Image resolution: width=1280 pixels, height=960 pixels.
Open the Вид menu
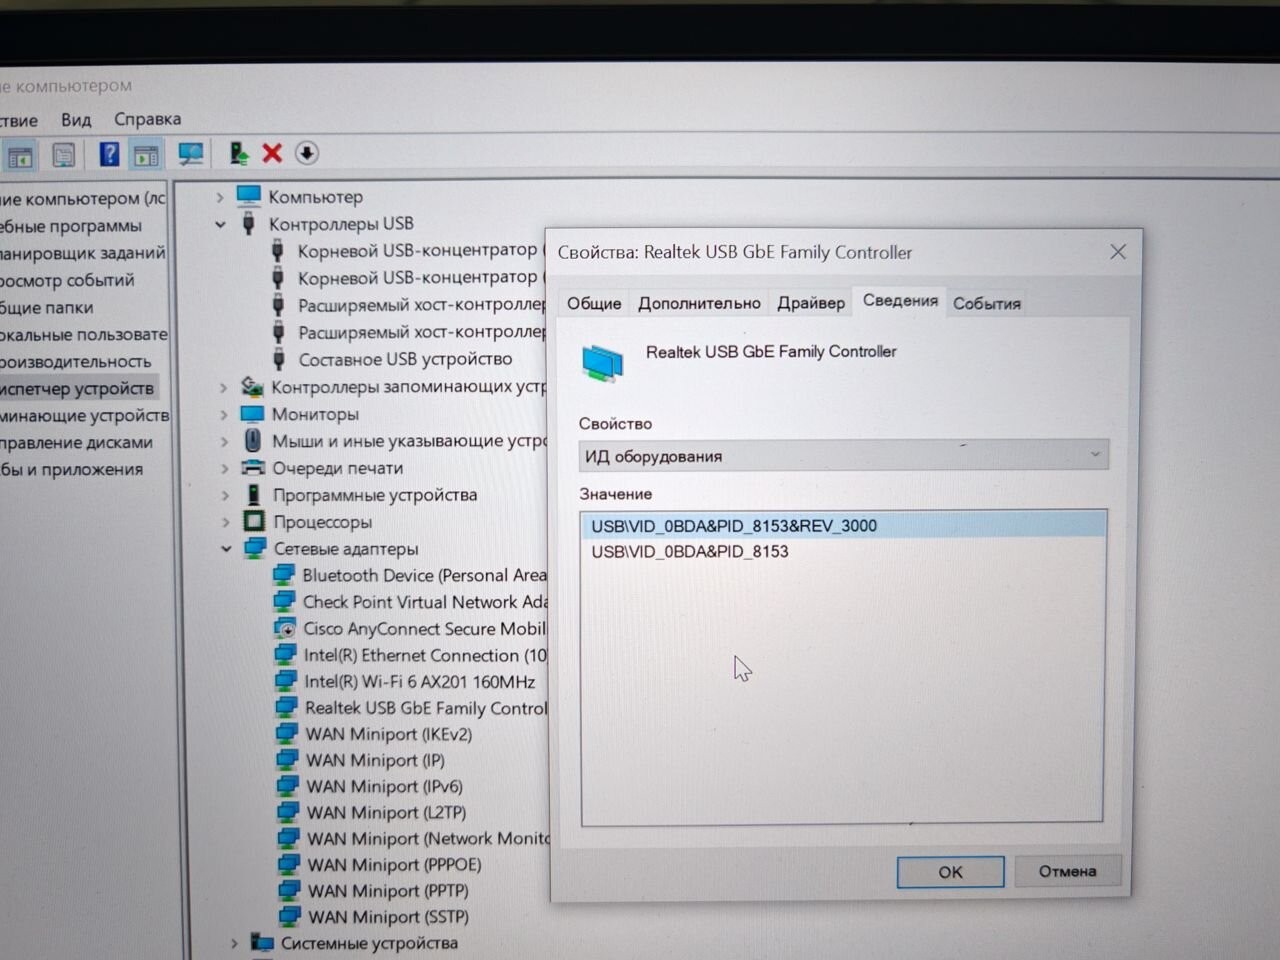pos(76,120)
